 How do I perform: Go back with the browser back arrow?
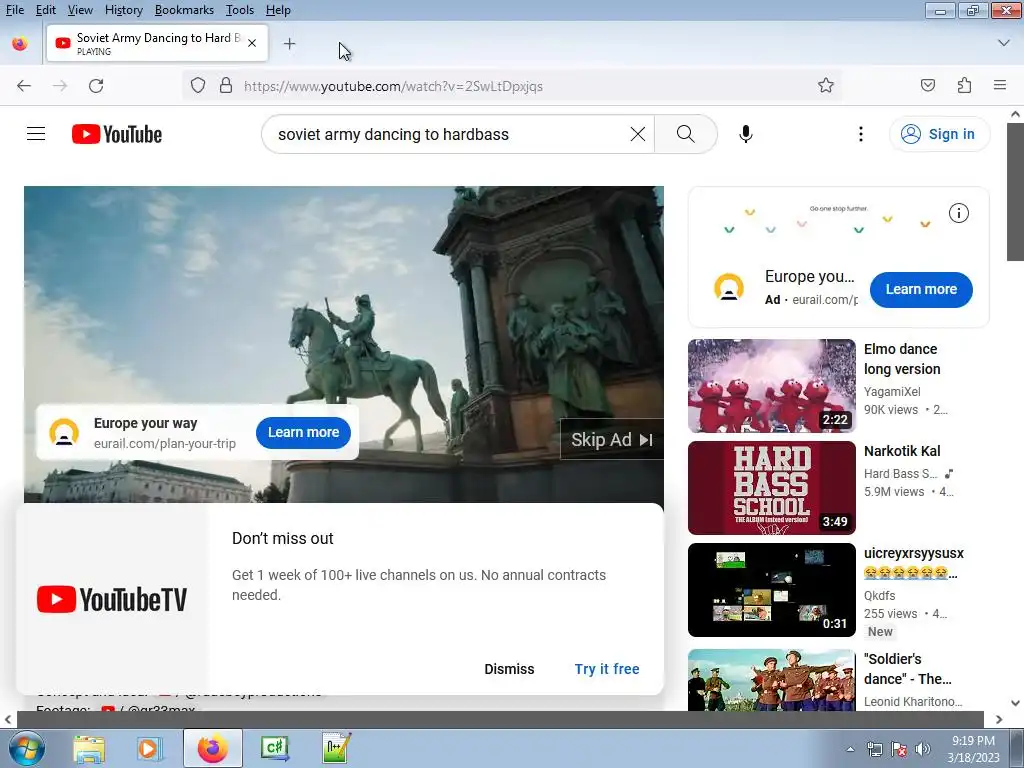pyautogui.click(x=24, y=86)
